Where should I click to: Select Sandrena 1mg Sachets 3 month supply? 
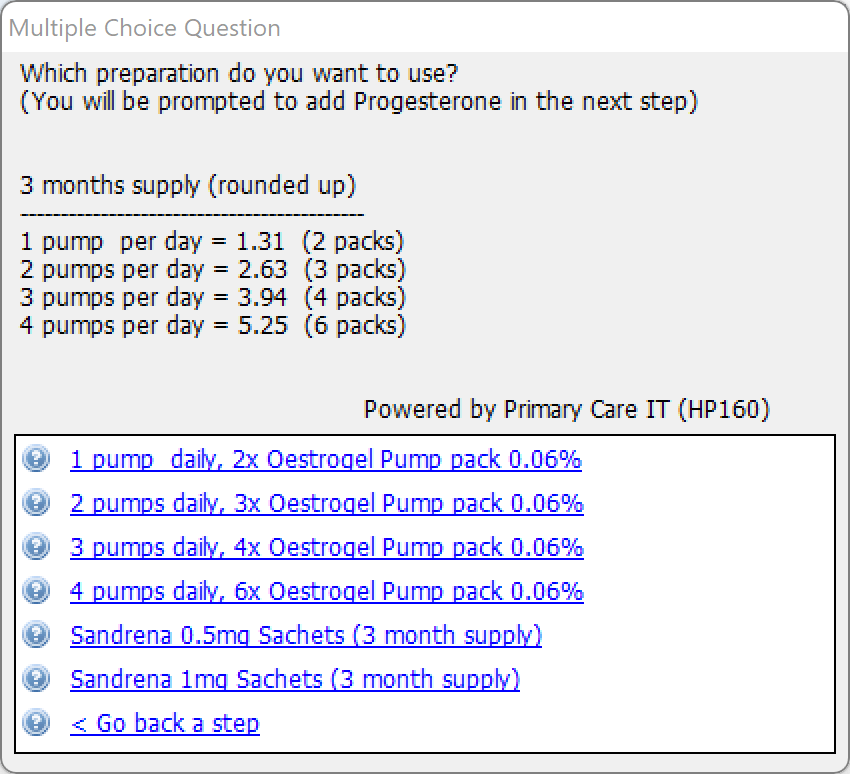[295, 680]
